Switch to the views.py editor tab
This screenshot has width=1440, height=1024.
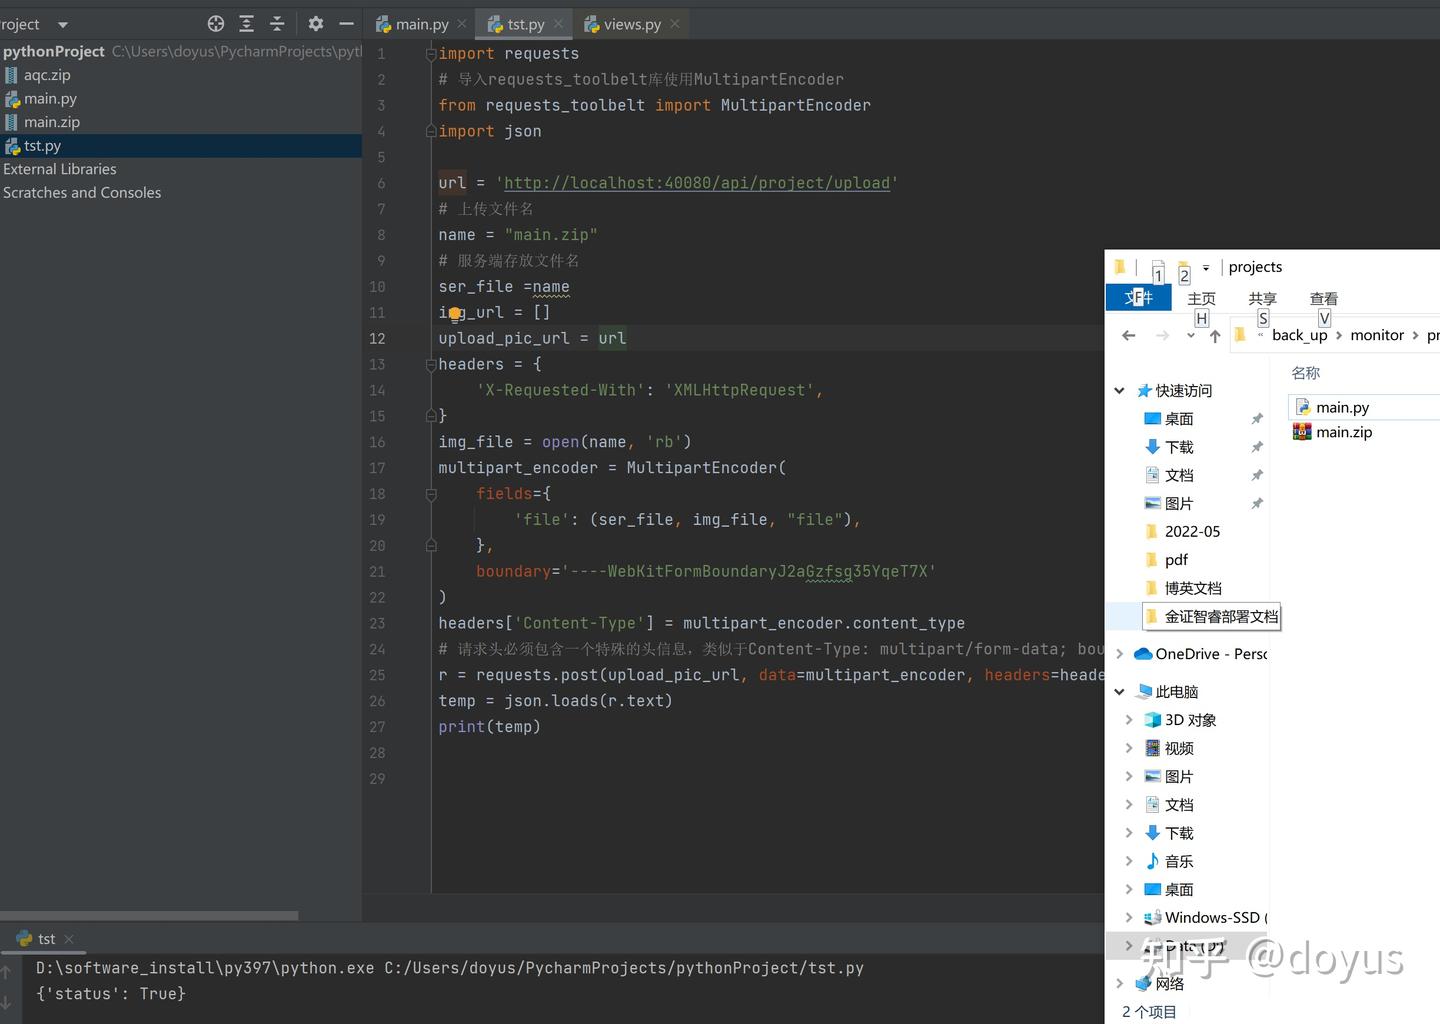pyautogui.click(x=631, y=24)
